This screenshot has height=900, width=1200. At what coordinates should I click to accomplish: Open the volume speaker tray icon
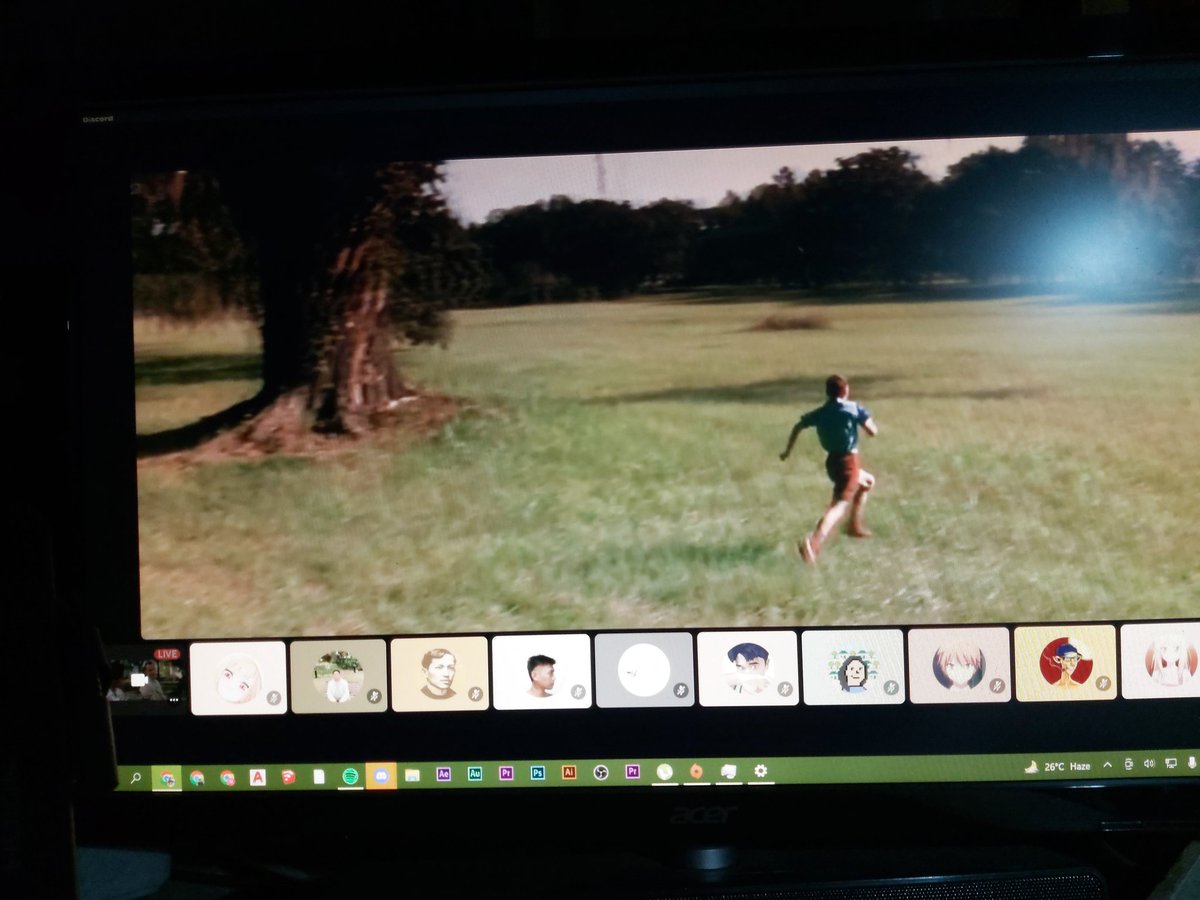click(1148, 765)
